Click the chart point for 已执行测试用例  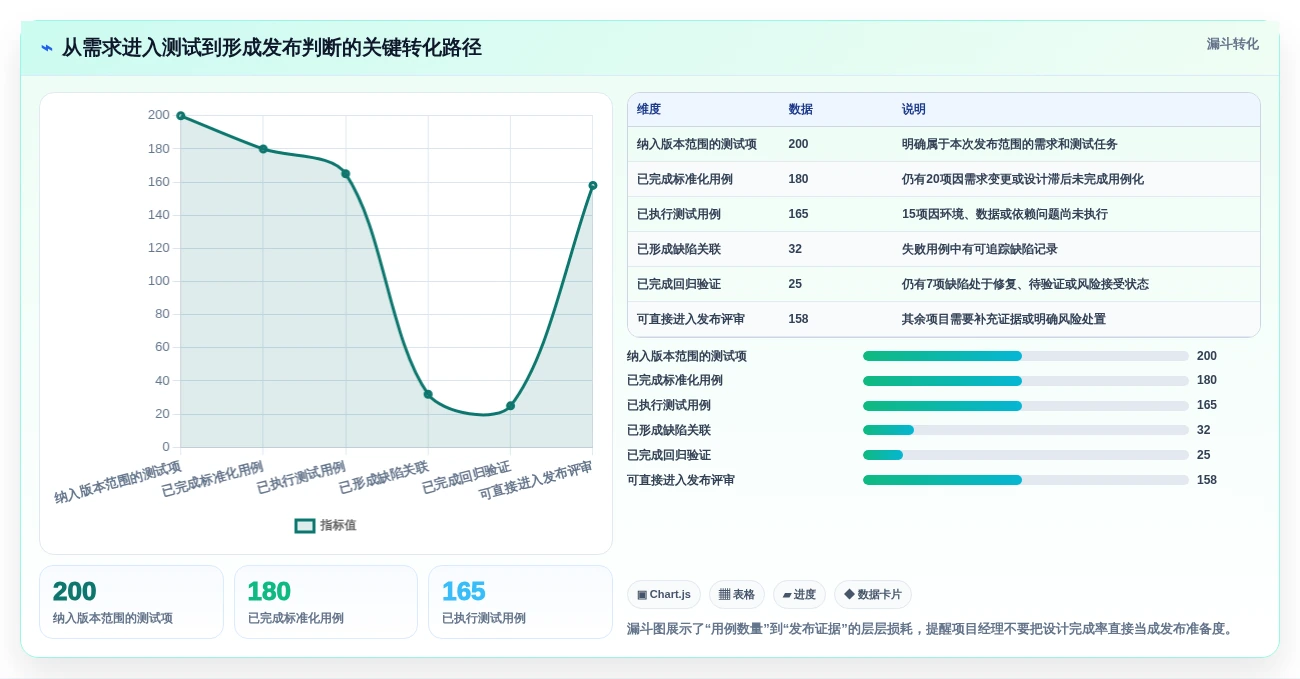point(346,174)
